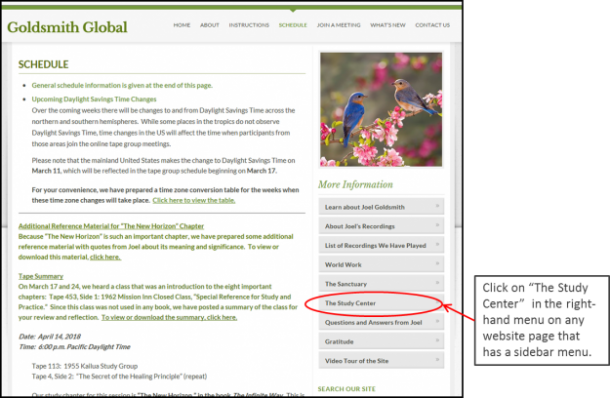Open Questions and Answers from Joel
Viewport: 610px width, 398px height.
click(381, 322)
